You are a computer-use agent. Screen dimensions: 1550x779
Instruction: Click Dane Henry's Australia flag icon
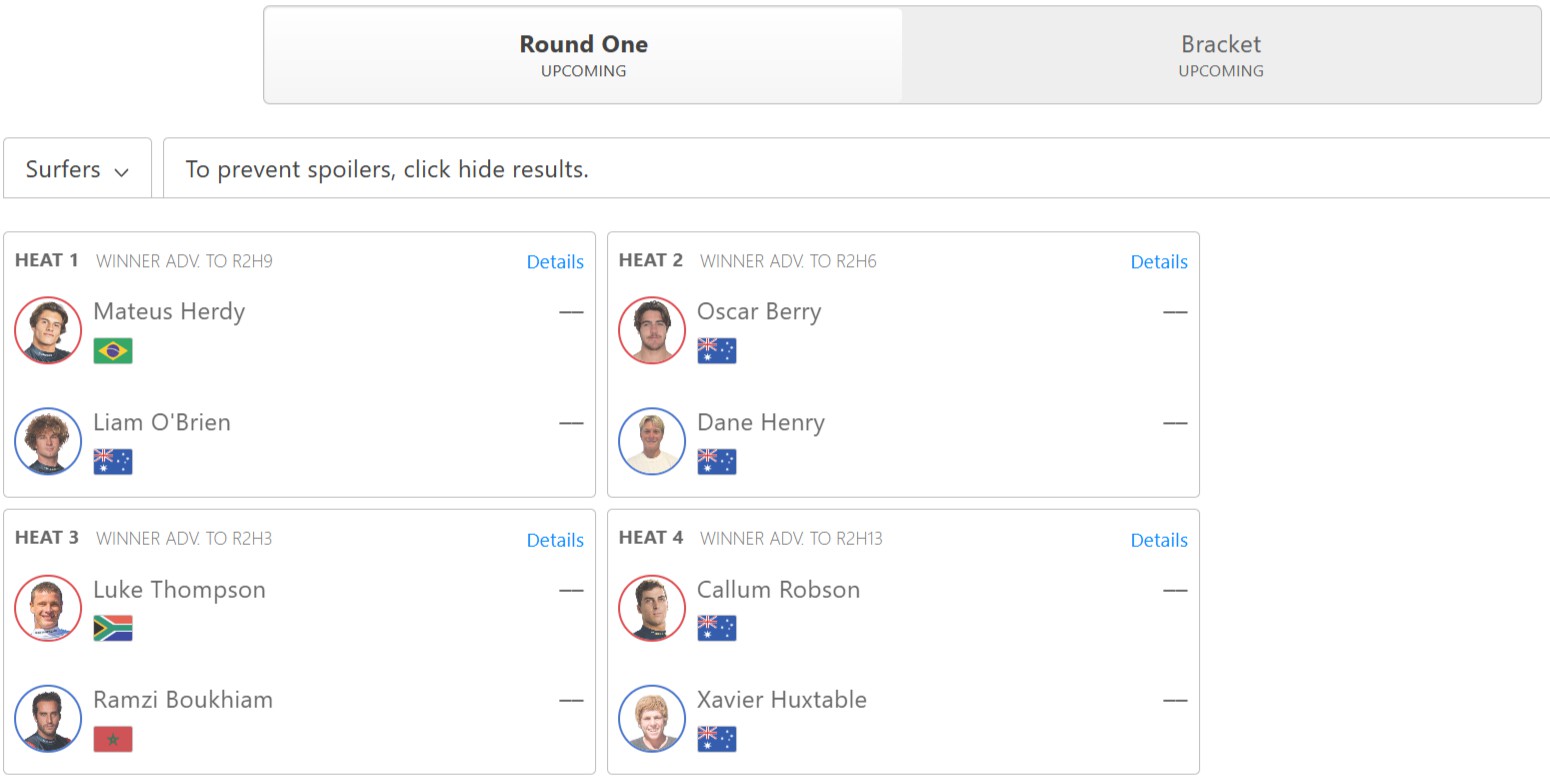point(717,461)
